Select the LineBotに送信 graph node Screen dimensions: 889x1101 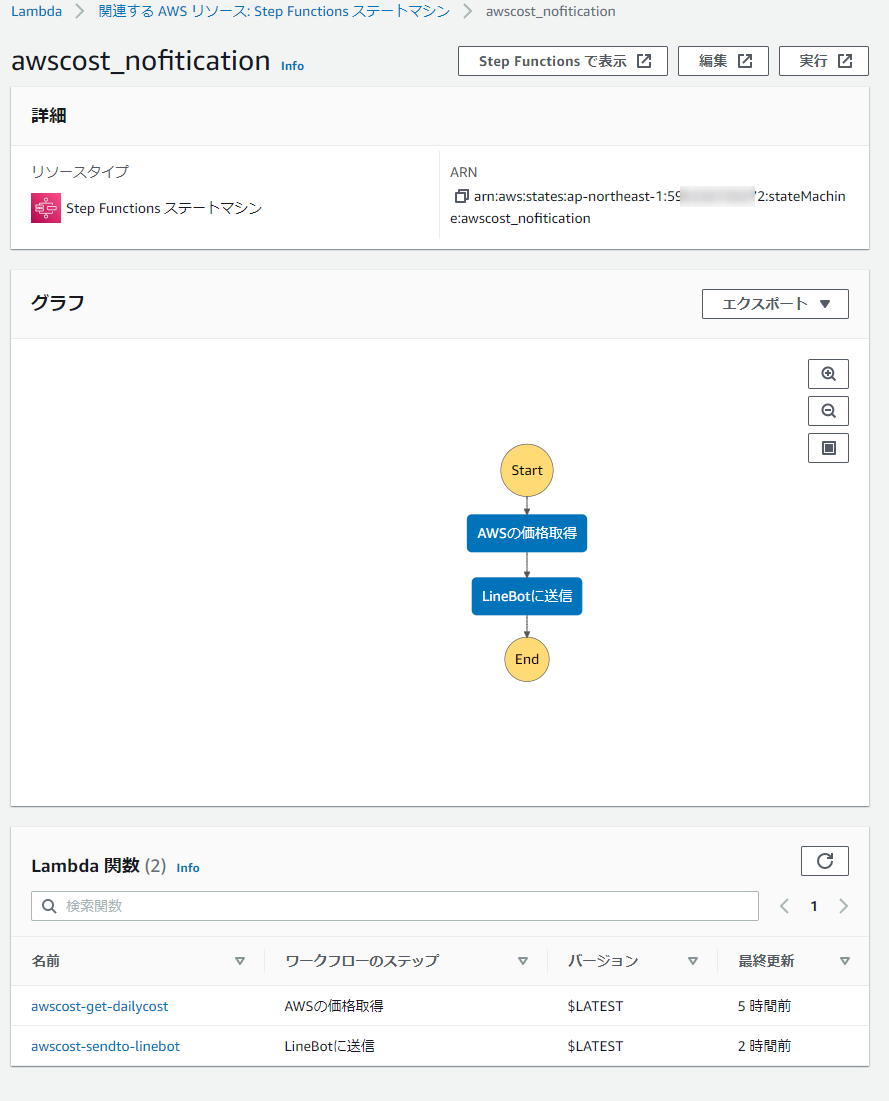point(527,596)
